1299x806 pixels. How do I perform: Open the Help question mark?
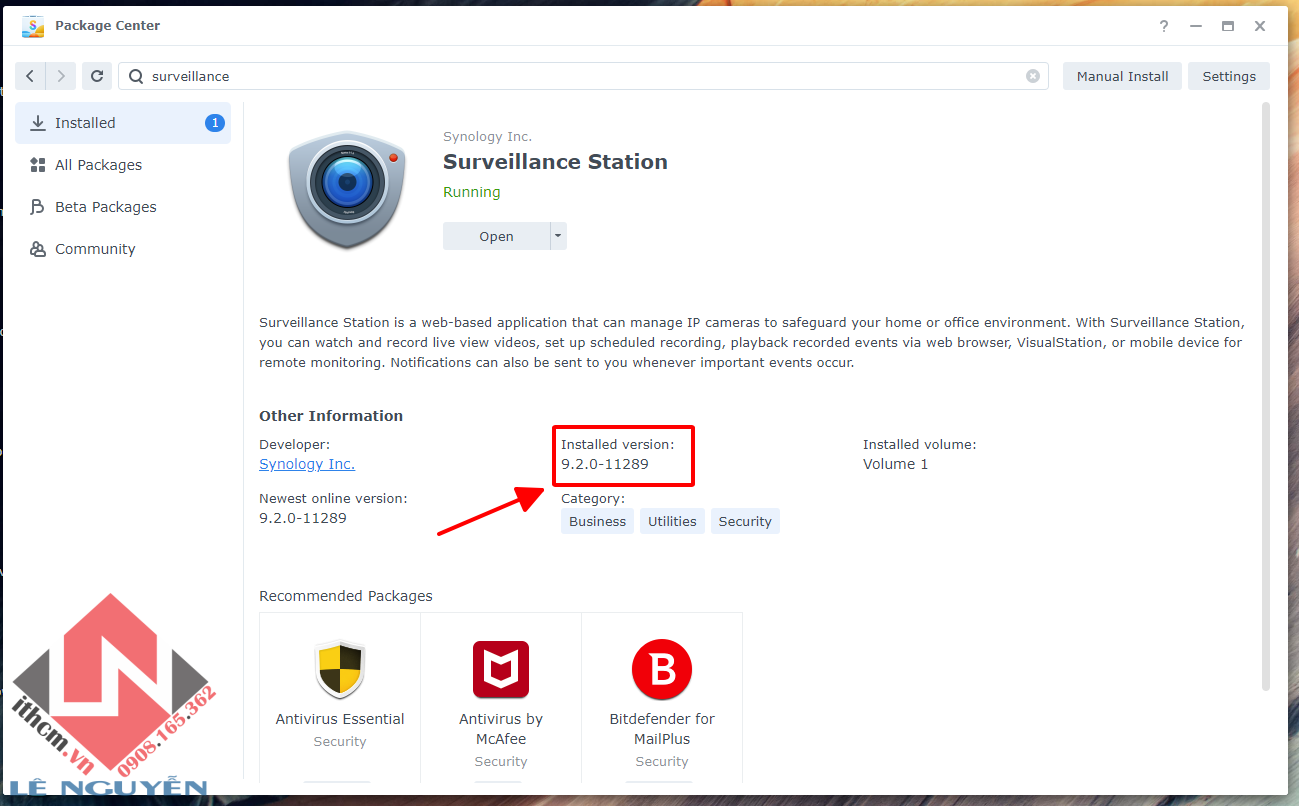tap(1164, 26)
